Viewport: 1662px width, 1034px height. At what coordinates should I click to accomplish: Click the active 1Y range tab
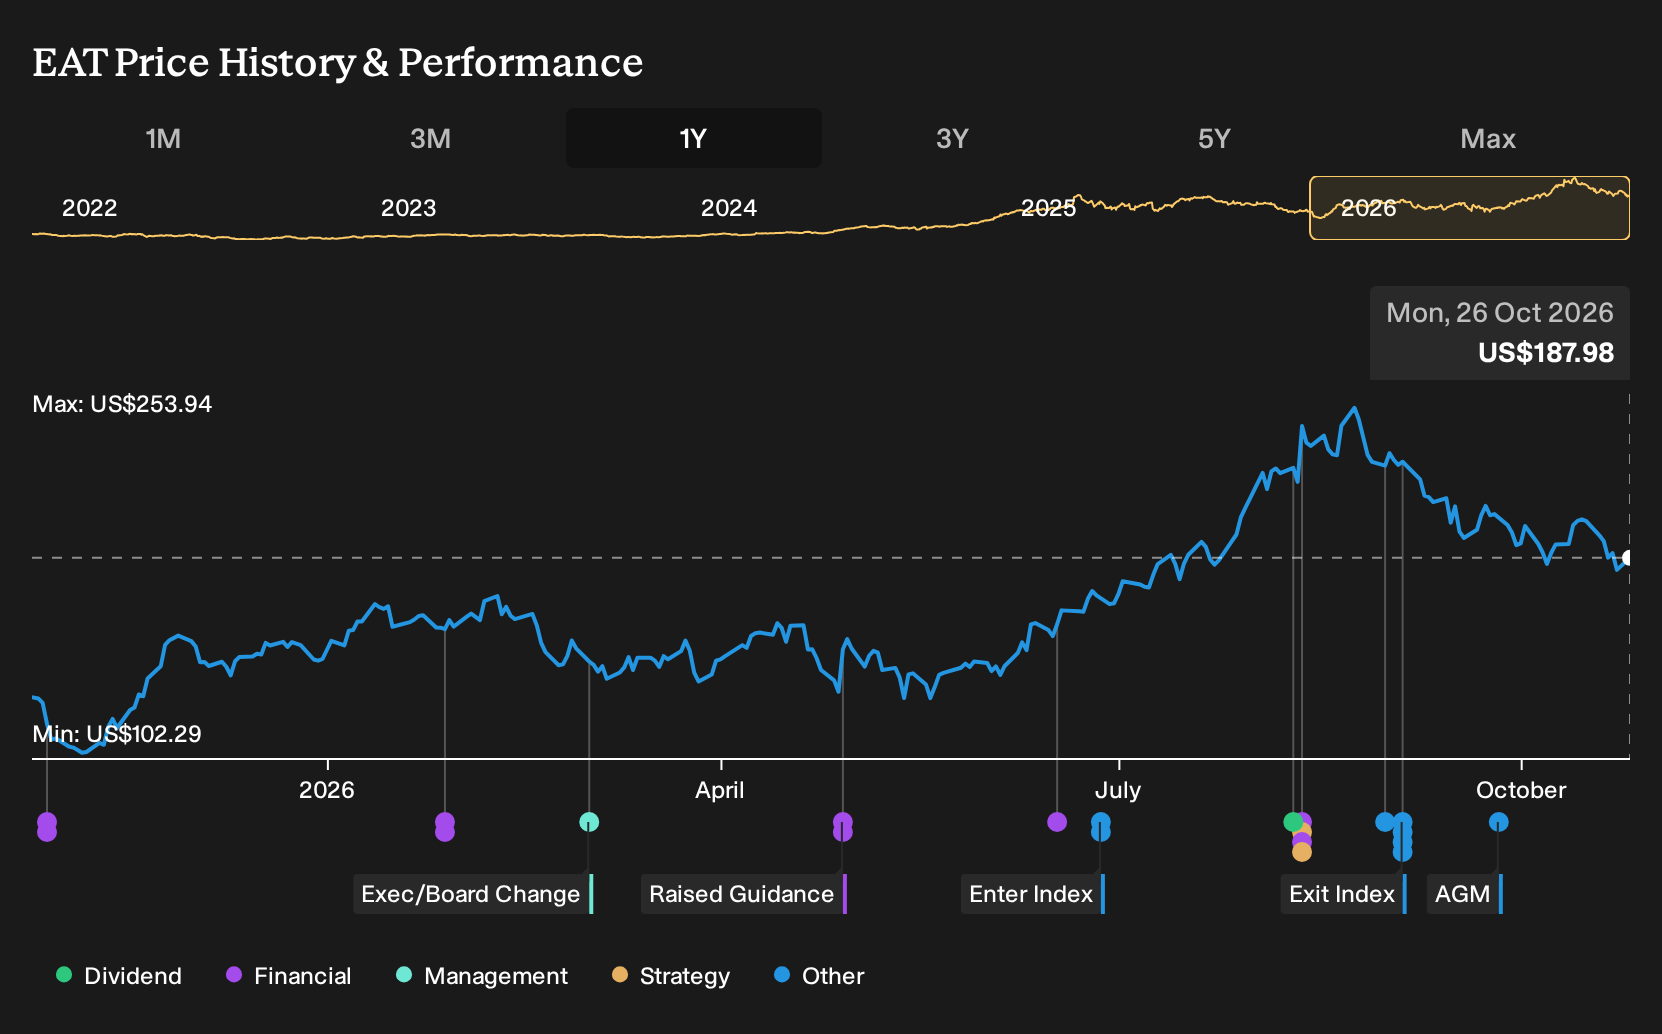(694, 138)
